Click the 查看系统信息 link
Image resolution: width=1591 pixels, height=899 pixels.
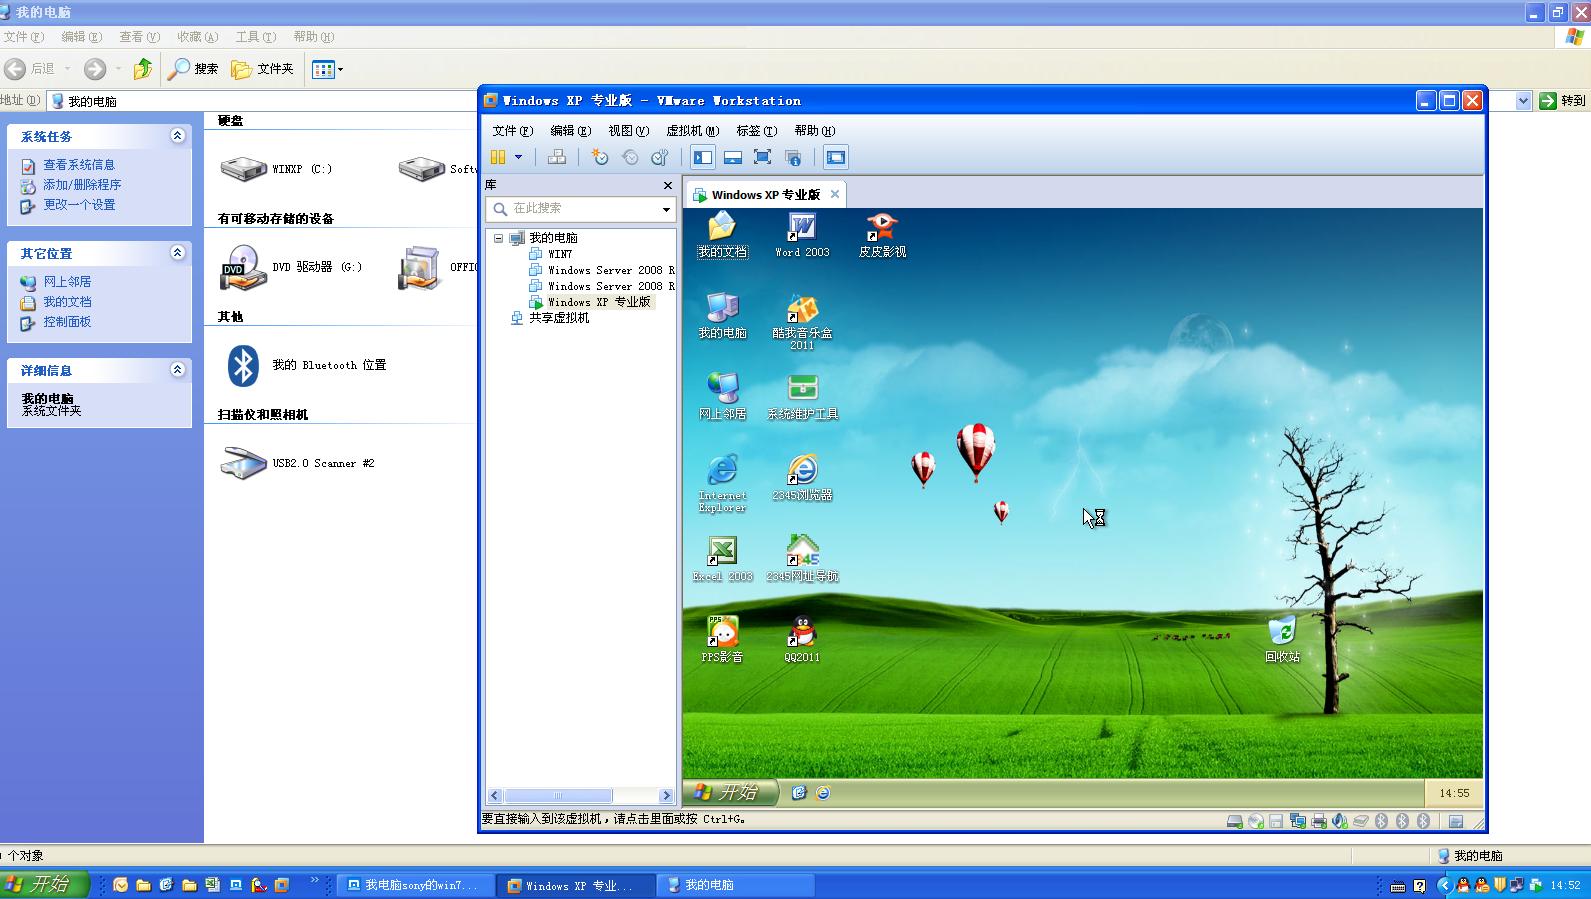[78, 165]
